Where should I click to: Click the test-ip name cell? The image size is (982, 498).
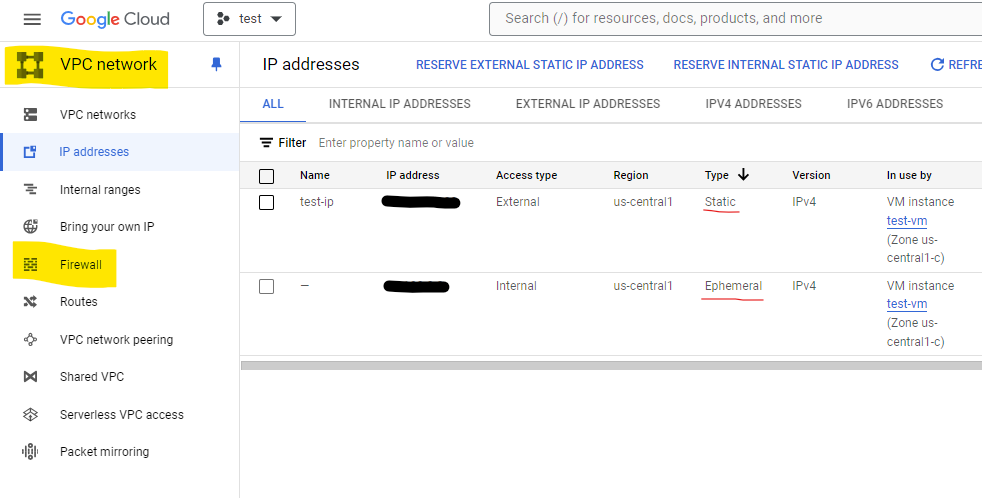coord(316,202)
